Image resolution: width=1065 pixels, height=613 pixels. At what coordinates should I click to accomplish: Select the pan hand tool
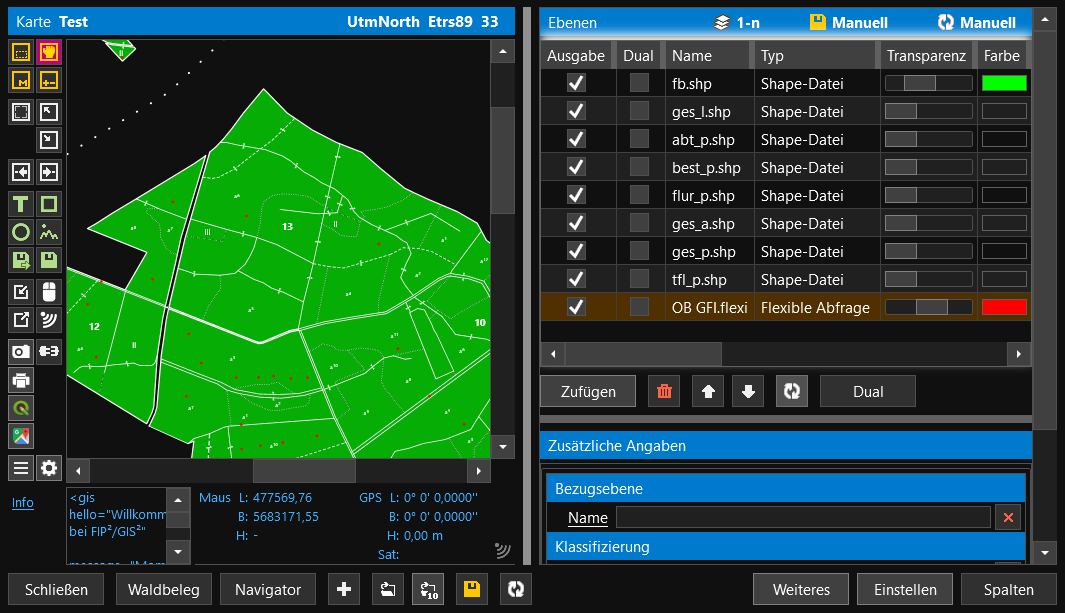click(x=49, y=52)
